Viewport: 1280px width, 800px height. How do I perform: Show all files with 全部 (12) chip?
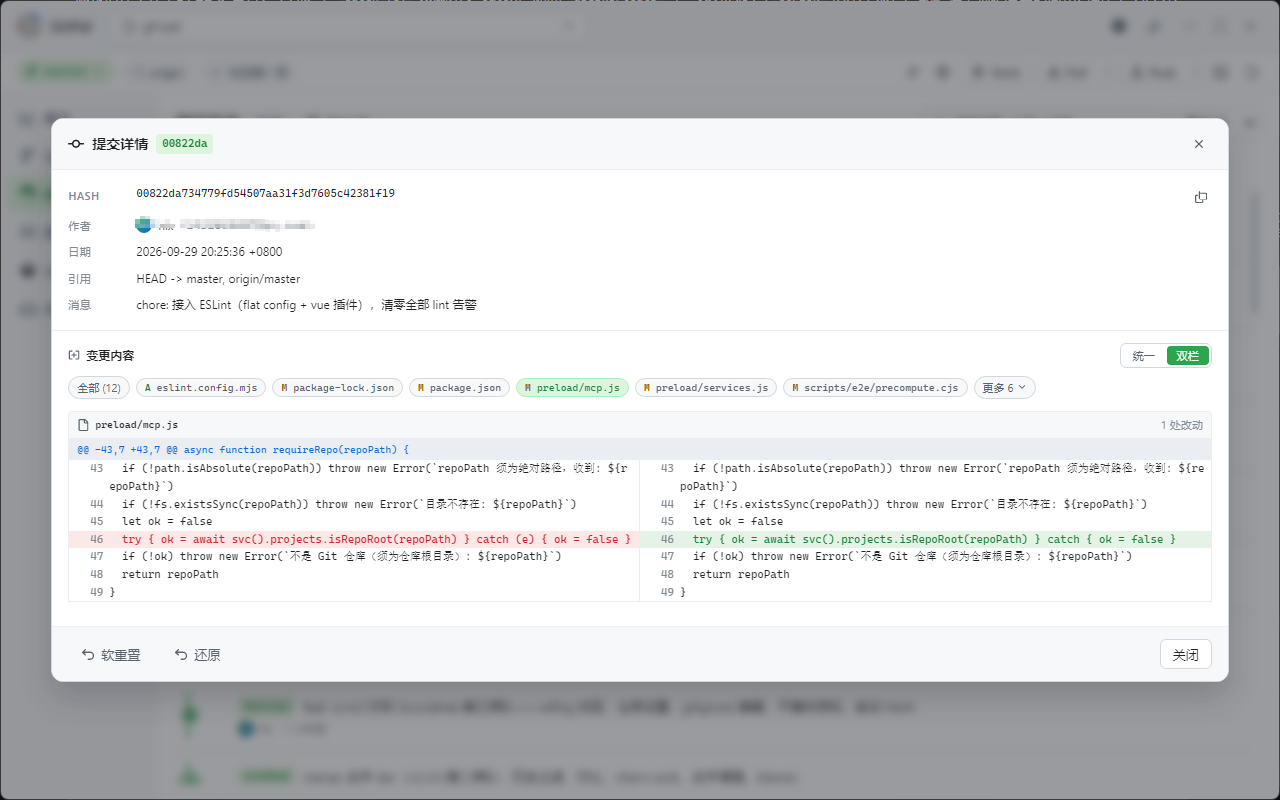(x=99, y=388)
